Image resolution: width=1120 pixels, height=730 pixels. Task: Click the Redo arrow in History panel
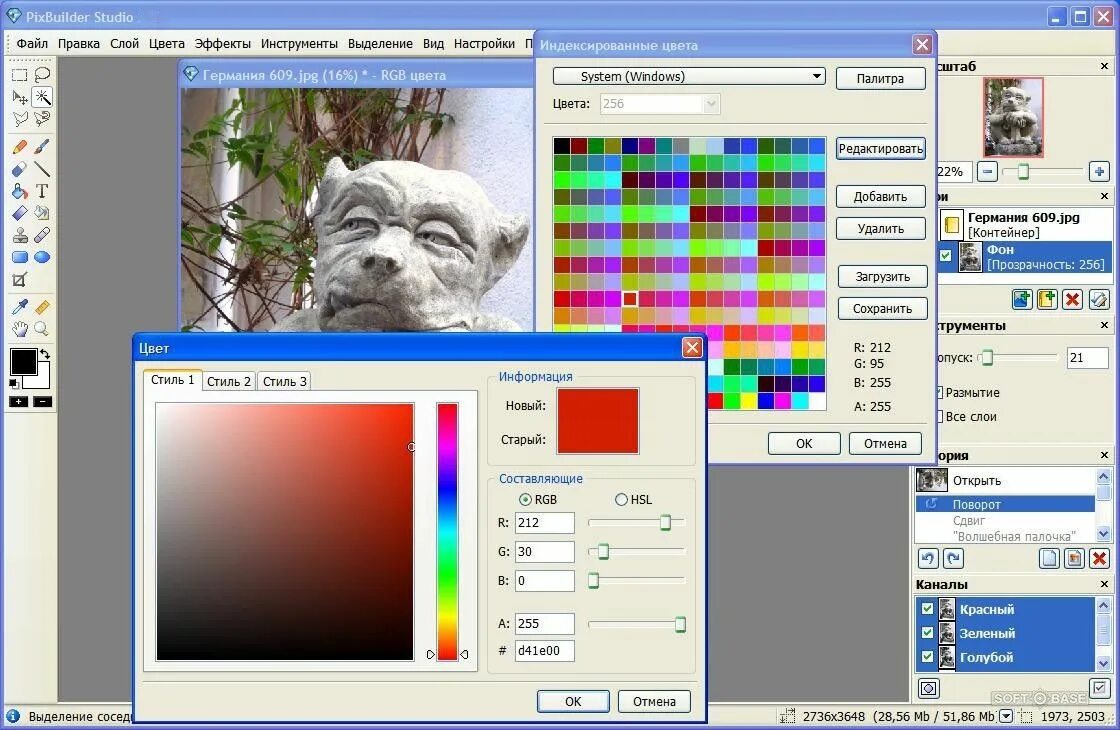coord(953,559)
